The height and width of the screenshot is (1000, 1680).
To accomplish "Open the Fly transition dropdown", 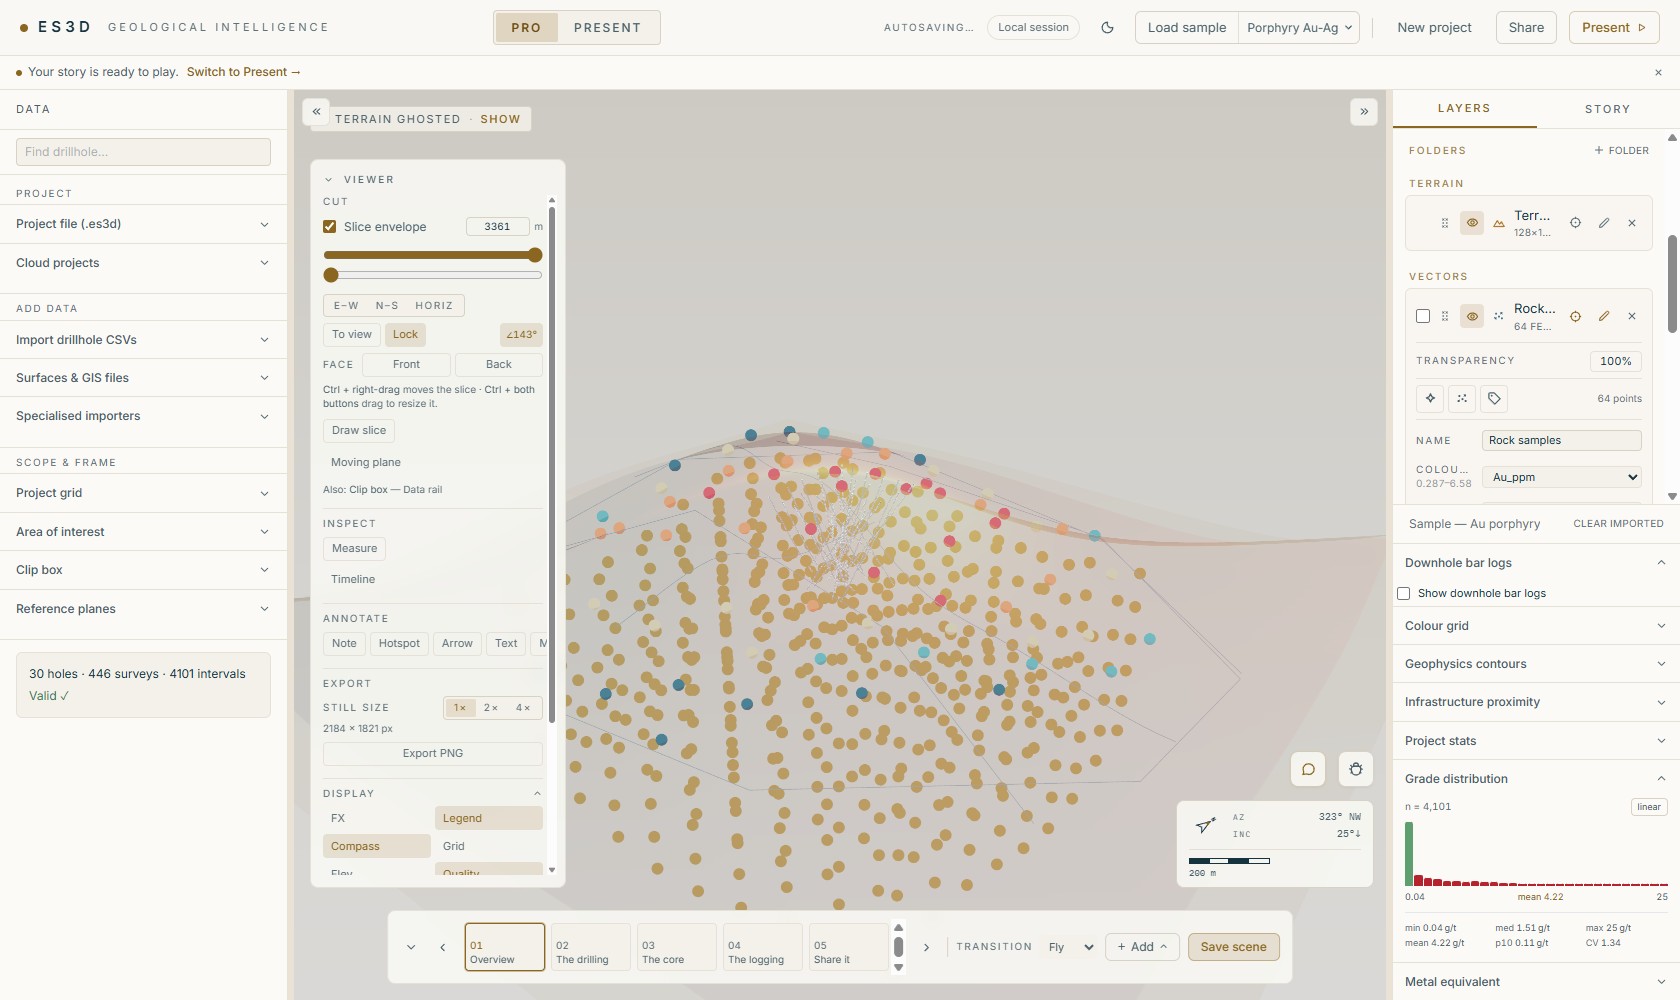I will pos(1070,947).
